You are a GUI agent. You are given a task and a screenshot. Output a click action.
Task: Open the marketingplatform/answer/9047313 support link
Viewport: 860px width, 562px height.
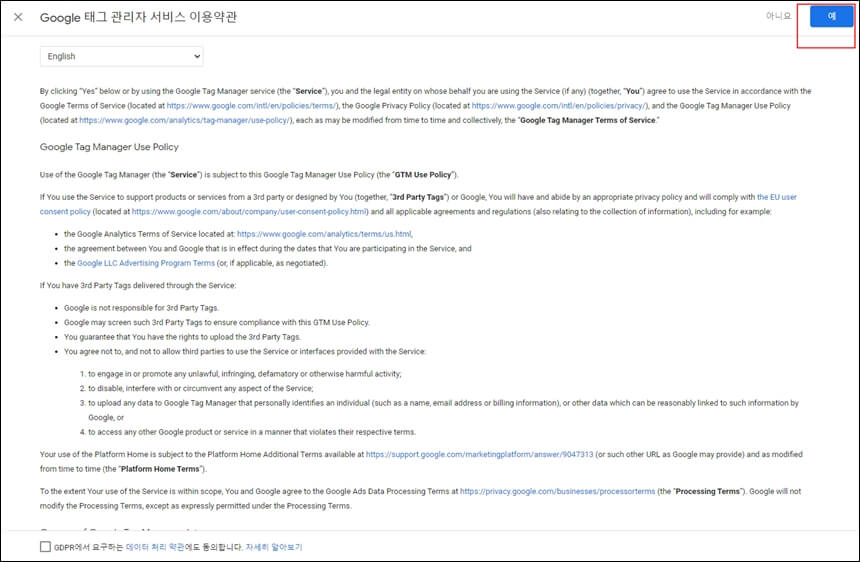coord(479,455)
